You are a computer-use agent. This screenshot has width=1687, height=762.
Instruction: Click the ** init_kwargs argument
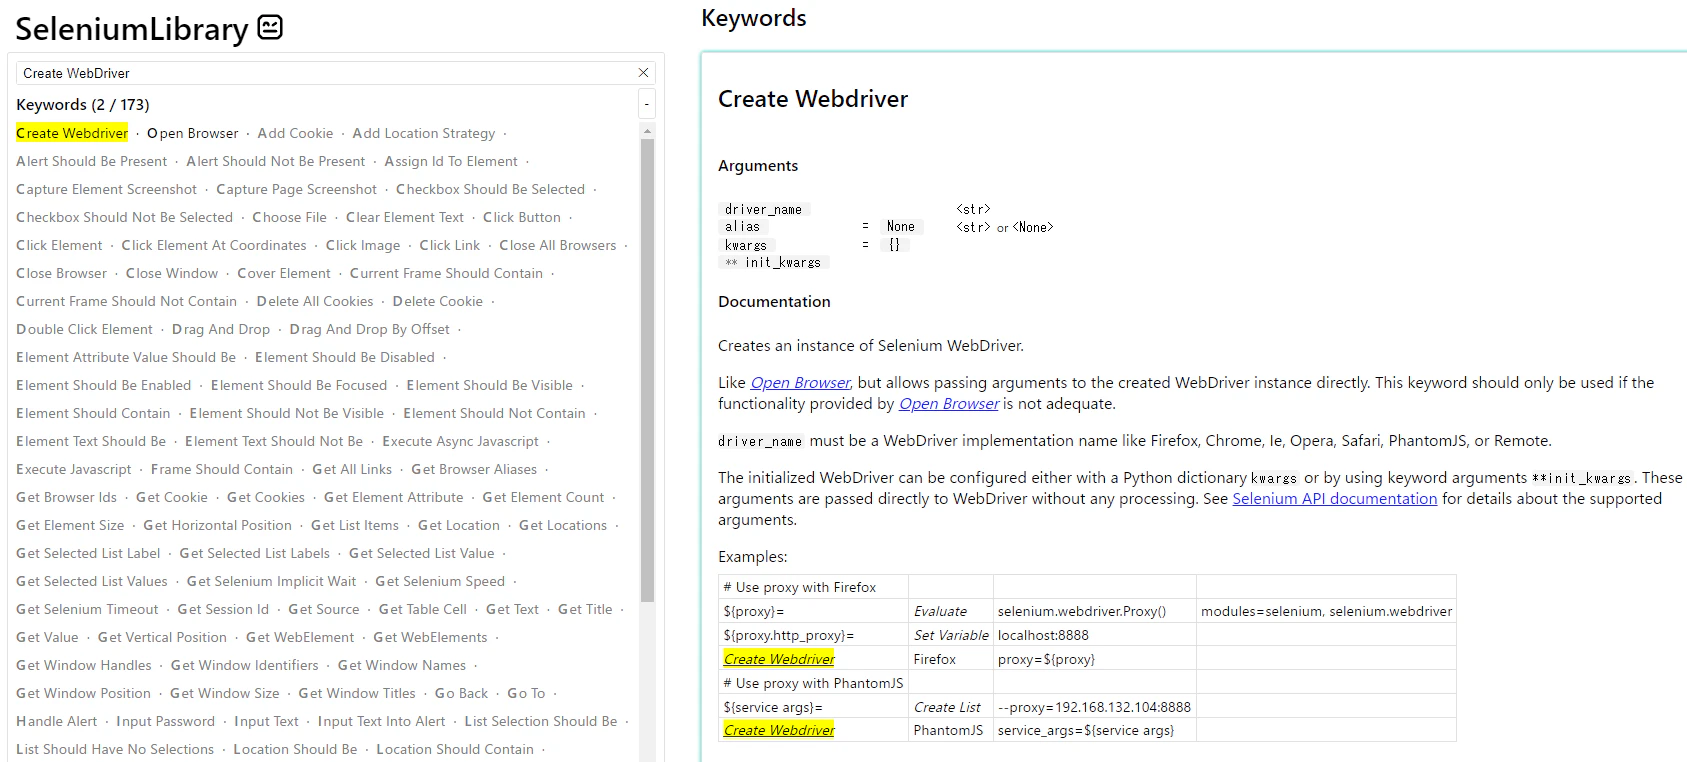pos(773,262)
